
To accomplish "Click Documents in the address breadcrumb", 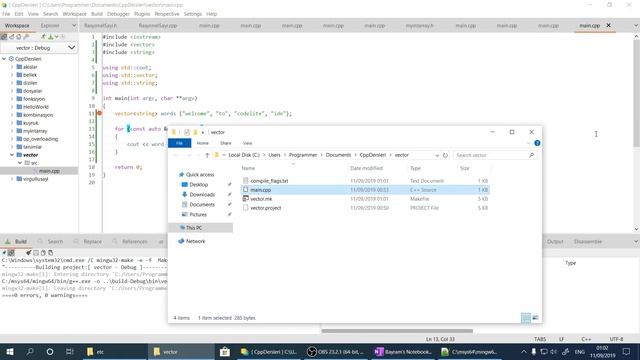I will (x=338, y=155).
